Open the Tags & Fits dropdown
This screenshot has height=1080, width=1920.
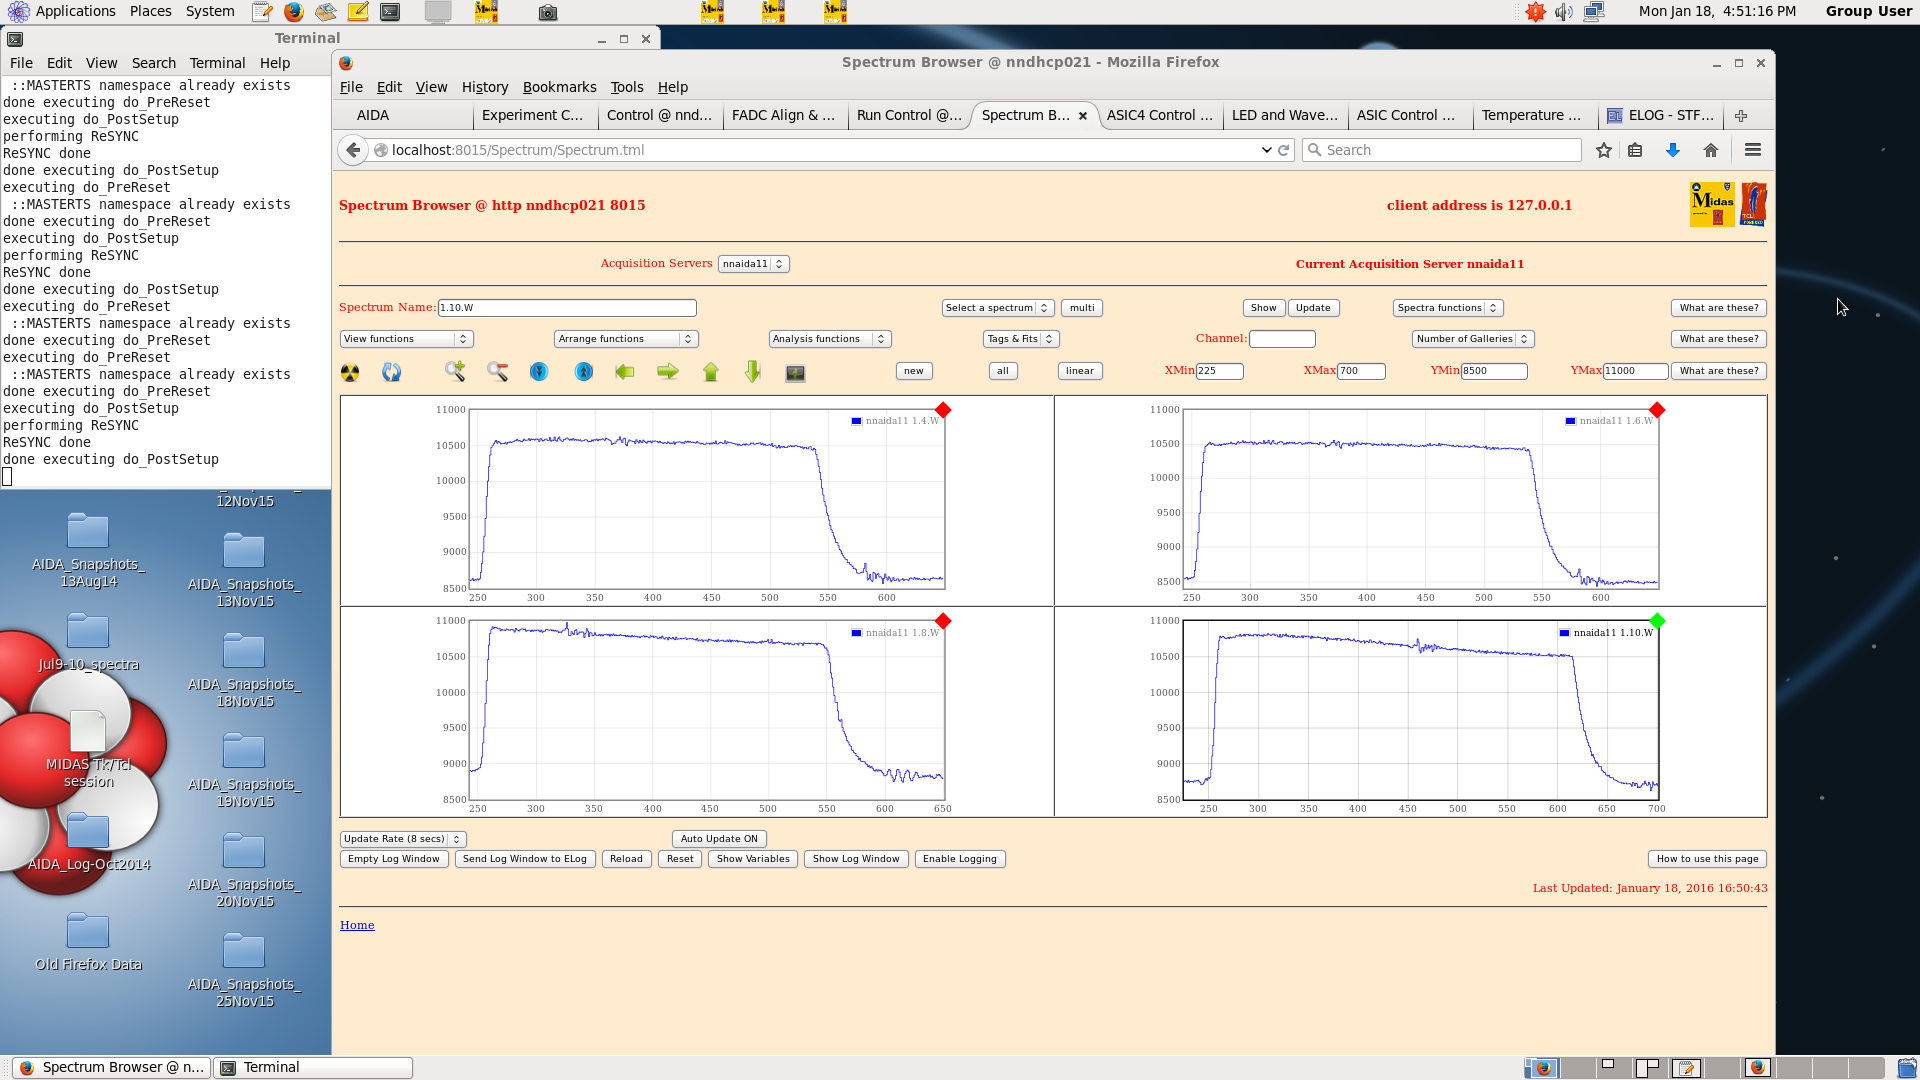pos(1020,339)
